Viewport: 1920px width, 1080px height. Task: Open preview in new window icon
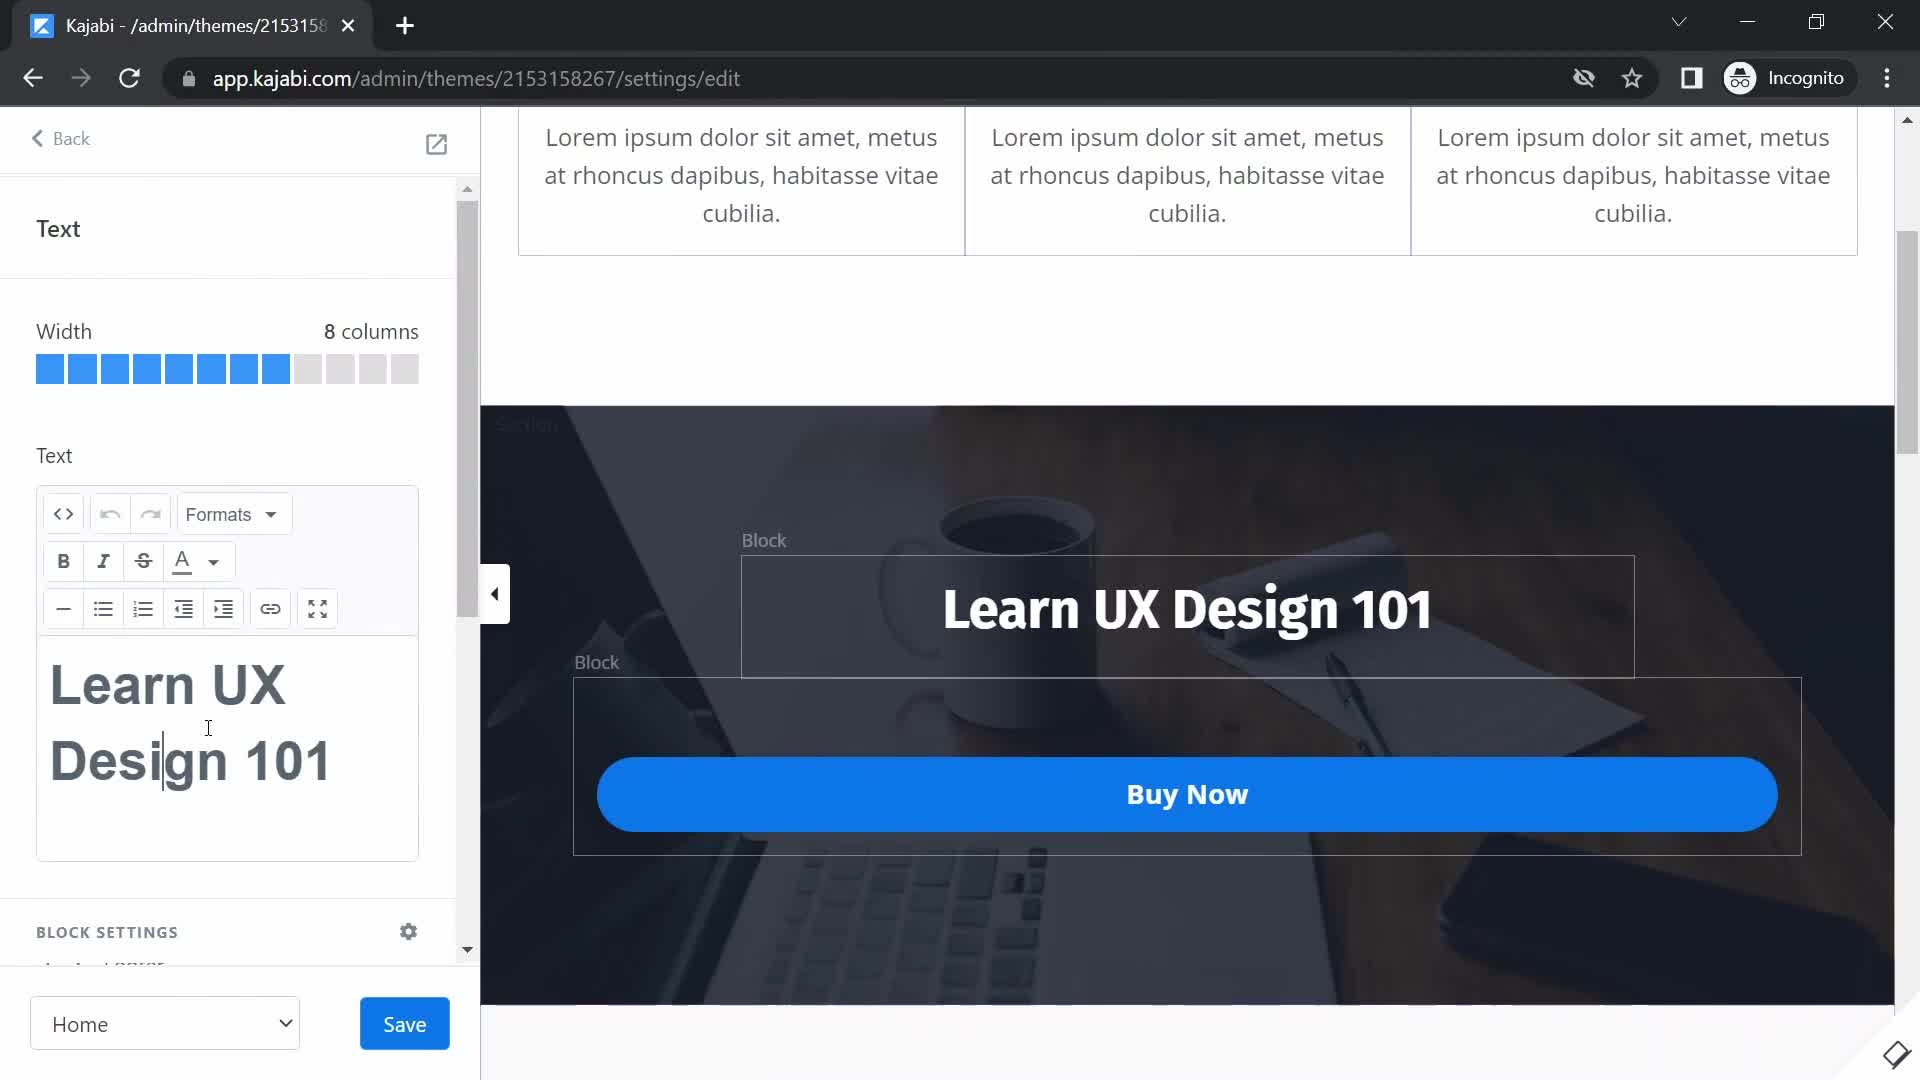(436, 144)
